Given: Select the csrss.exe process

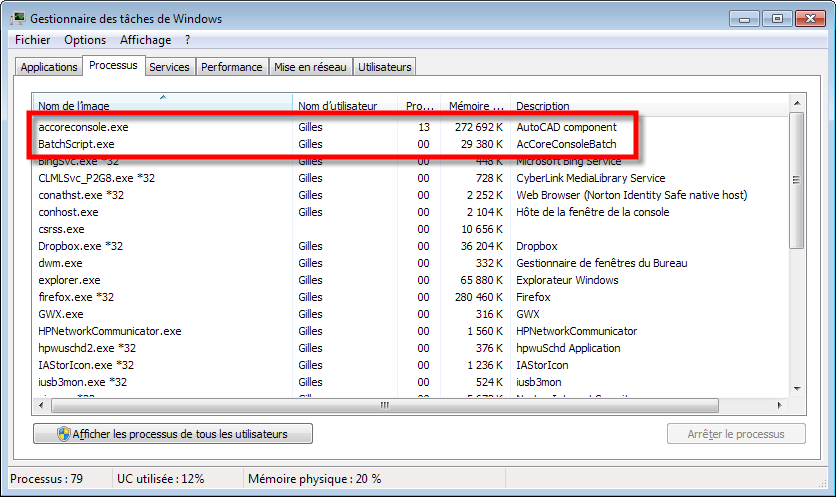Looking at the screenshot, I should pos(411,229).
